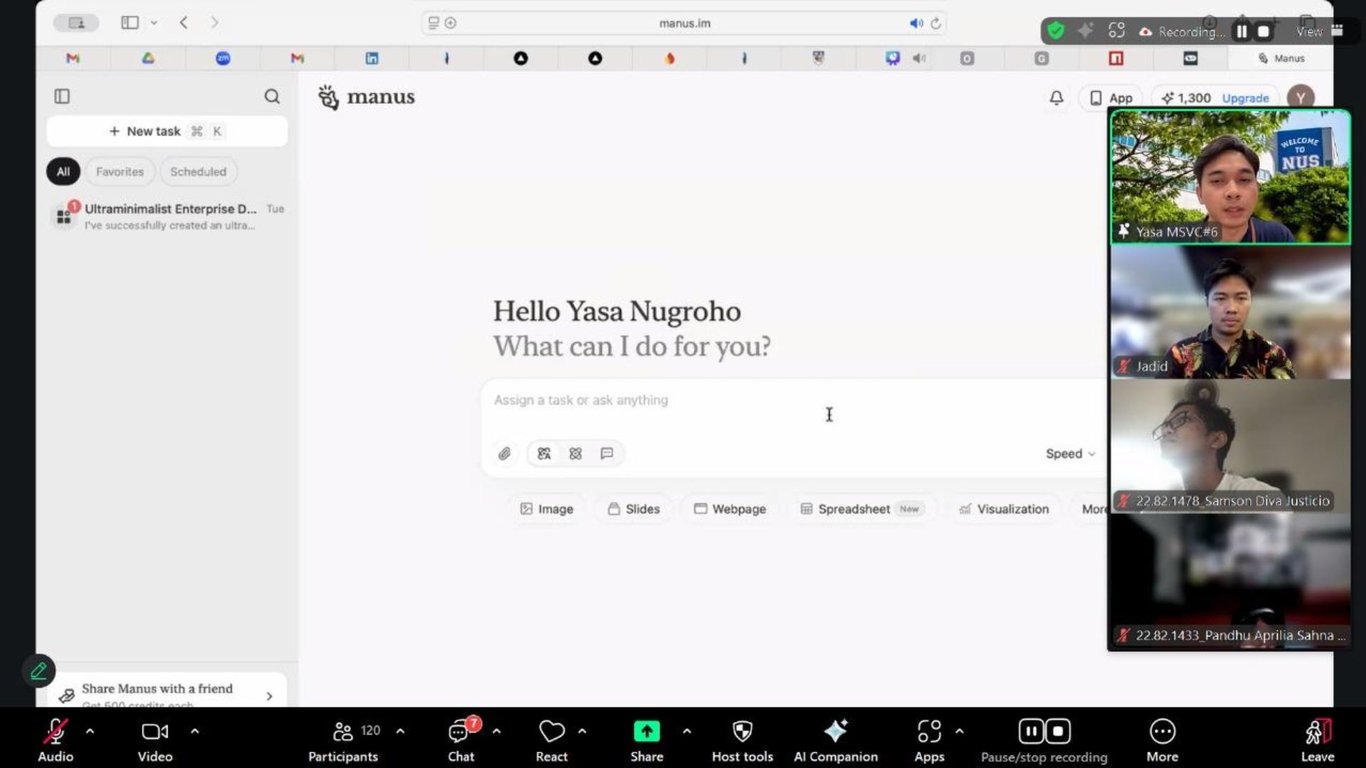Viewport: 1366px width, 768px height.
Task: Open the Y profile avatar menu
Action: tap(1299, 97)
